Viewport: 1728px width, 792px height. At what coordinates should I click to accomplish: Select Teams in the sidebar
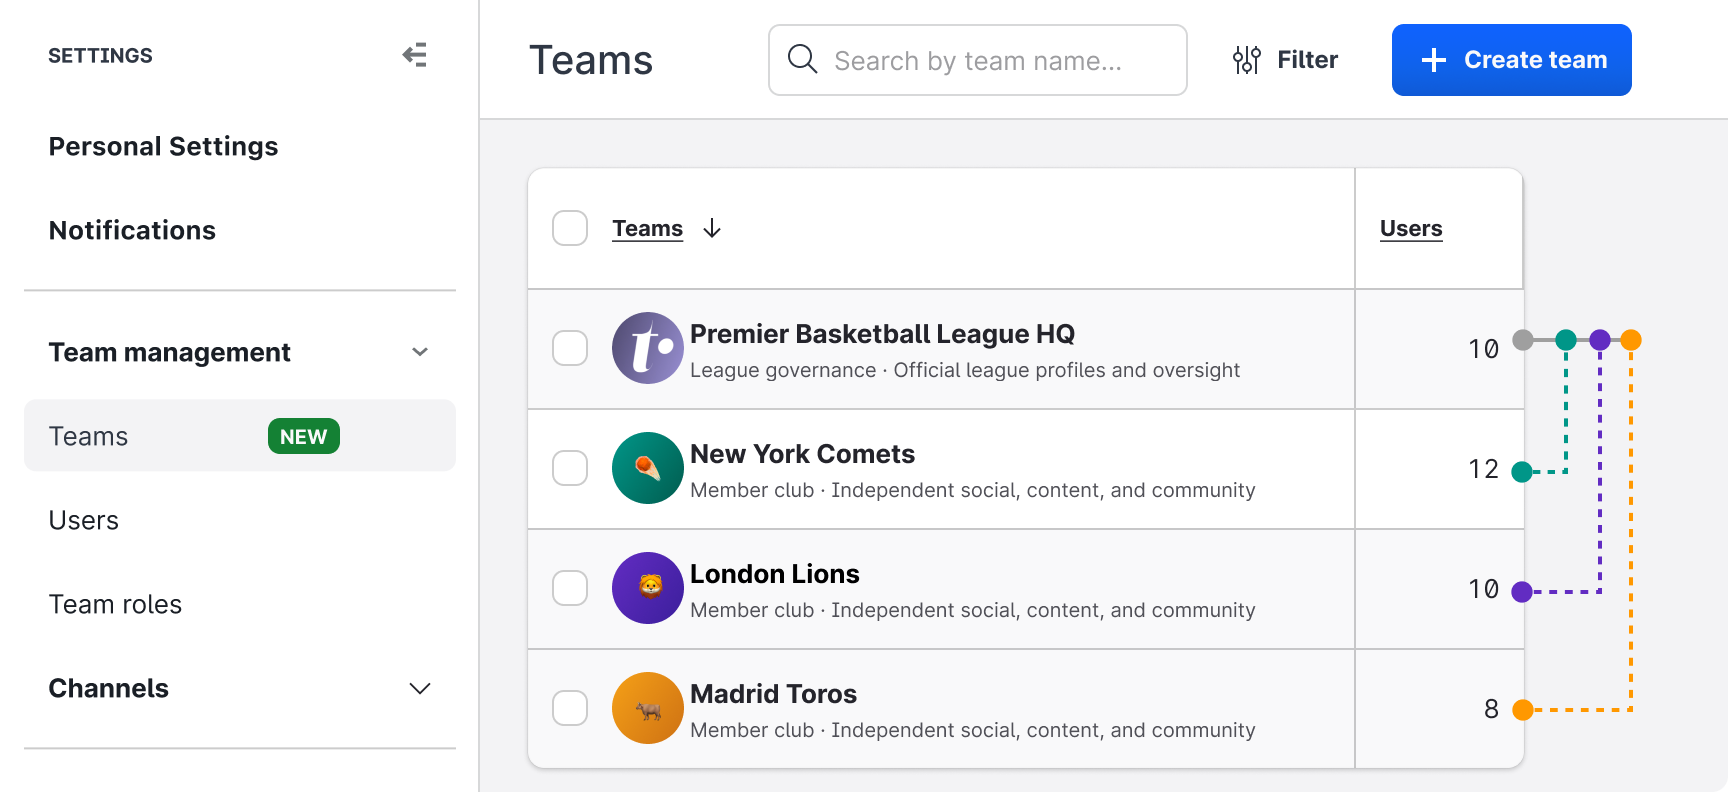pos(240,435)
